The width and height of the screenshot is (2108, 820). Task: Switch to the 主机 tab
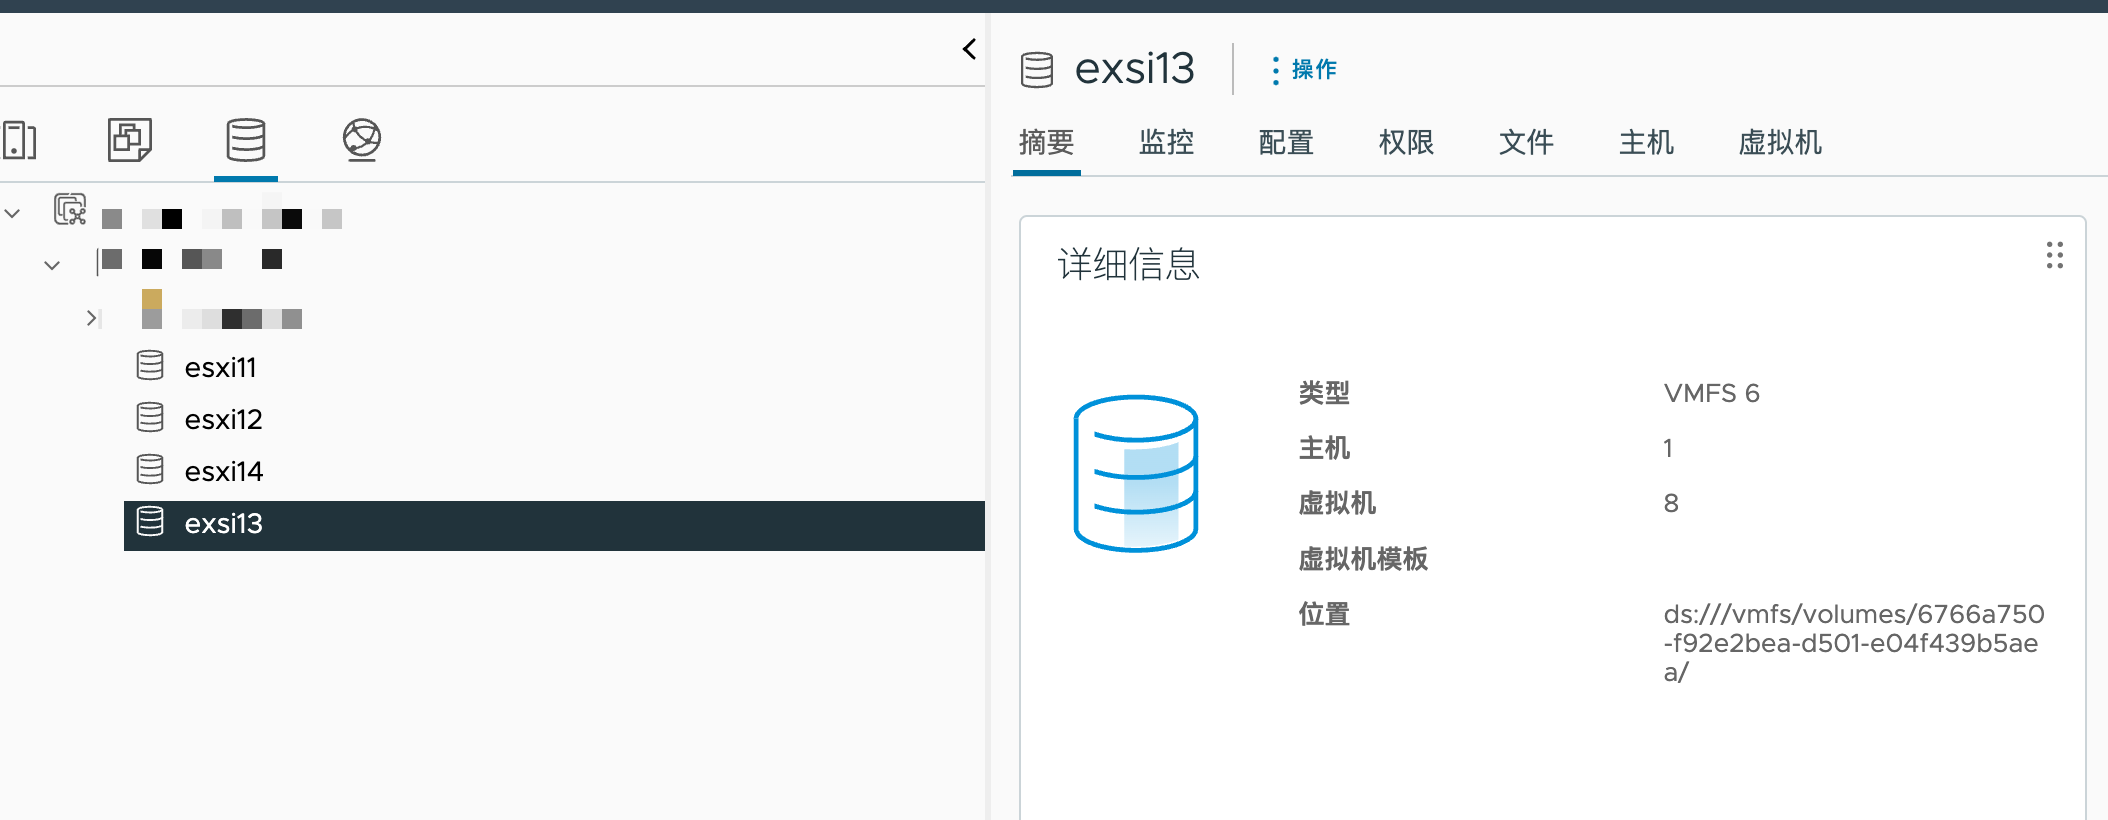coord(1646,143)
